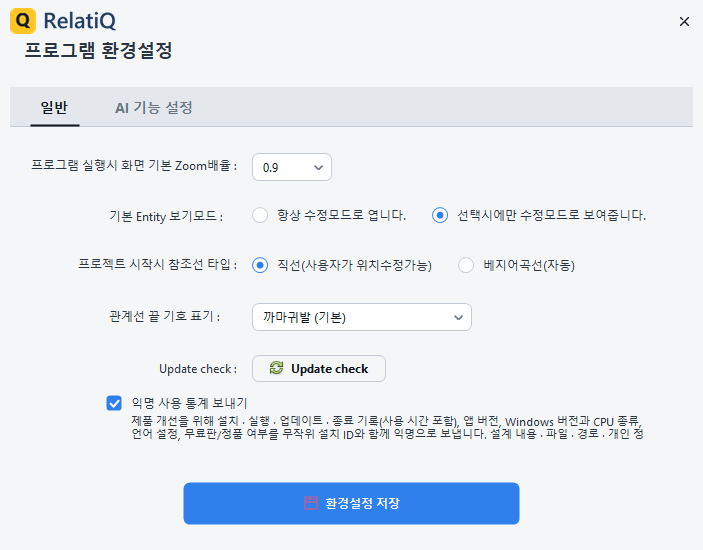
Task: Click the Update check : label text
Action: click(x=198, y=369)
